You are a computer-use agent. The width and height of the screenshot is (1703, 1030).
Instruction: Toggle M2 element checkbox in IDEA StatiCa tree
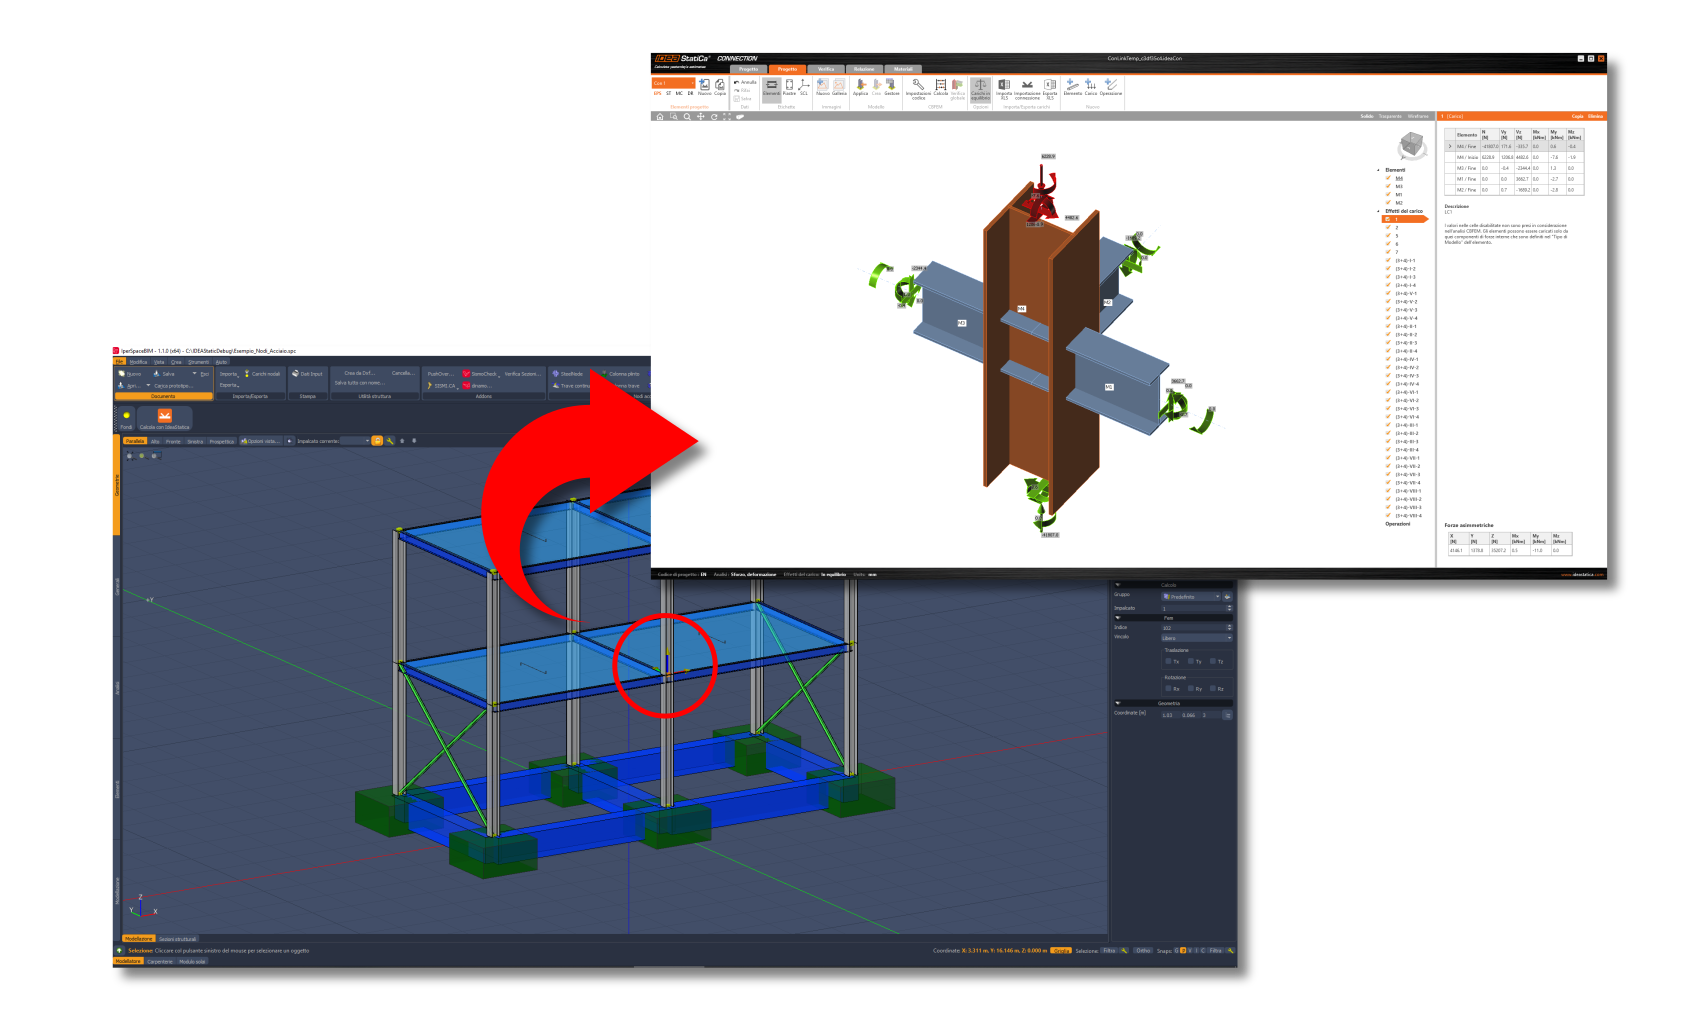coord(1388,203)
